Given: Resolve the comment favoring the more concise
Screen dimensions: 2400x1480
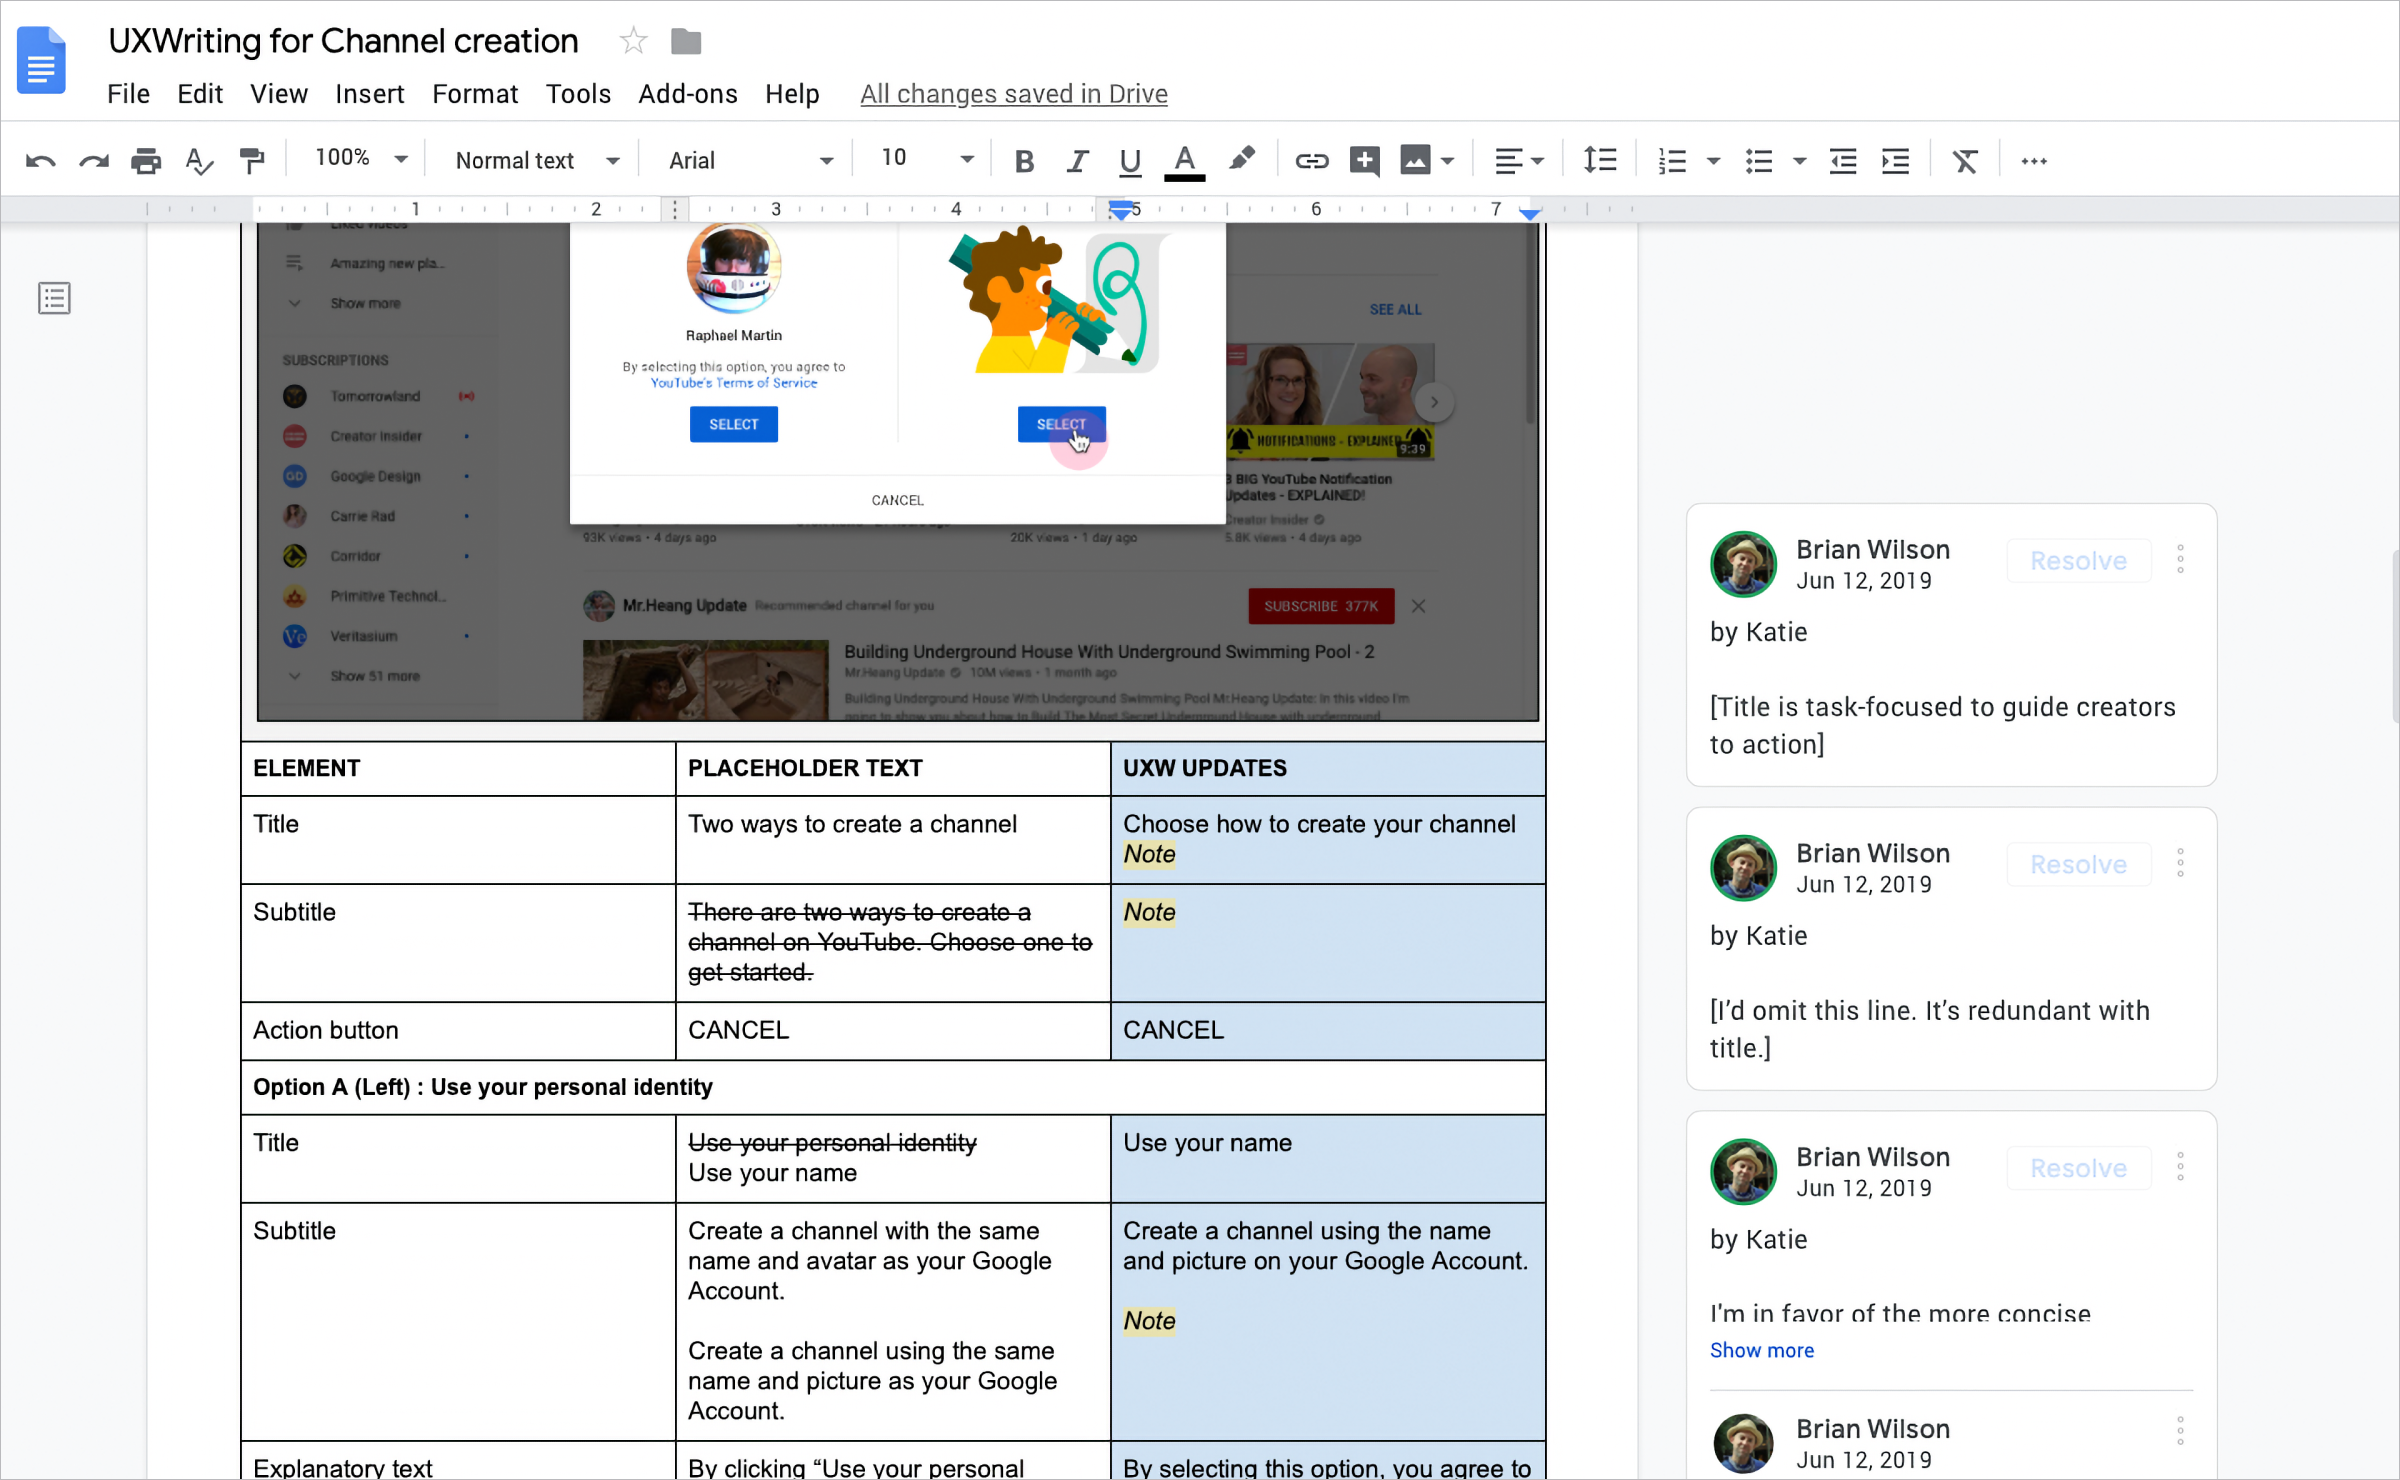Looking at the screenshot, I should (x=2078, y=1169).
